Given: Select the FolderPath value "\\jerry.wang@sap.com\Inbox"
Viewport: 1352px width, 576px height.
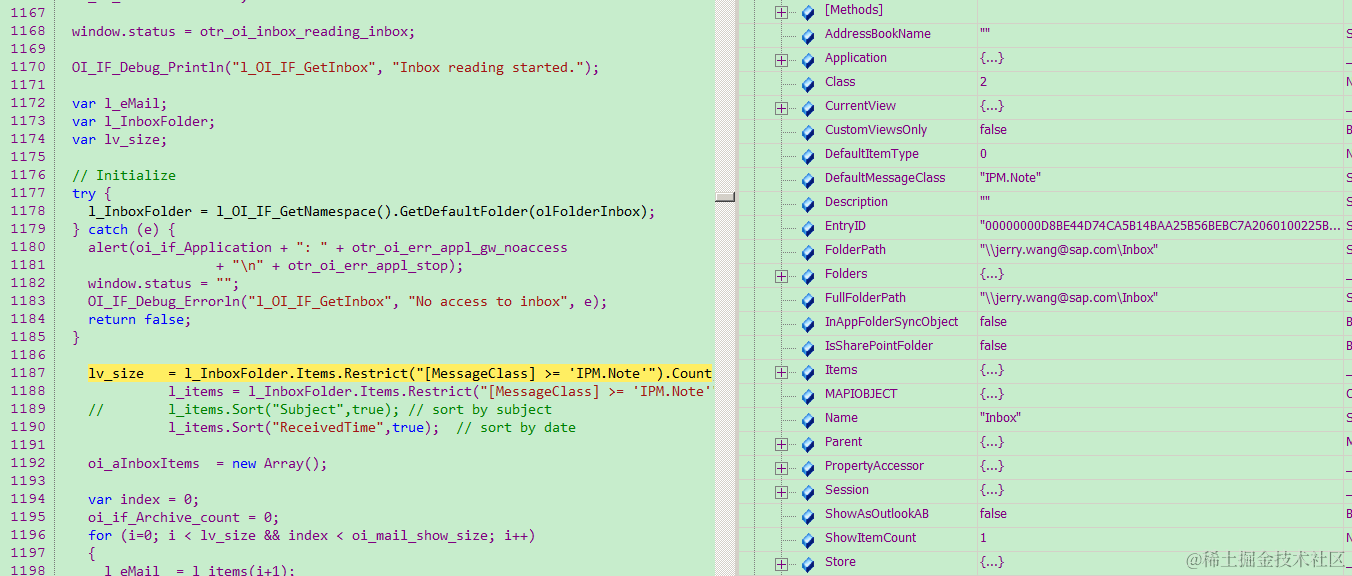Looking at the screenshot, I should click(1069, 250).
